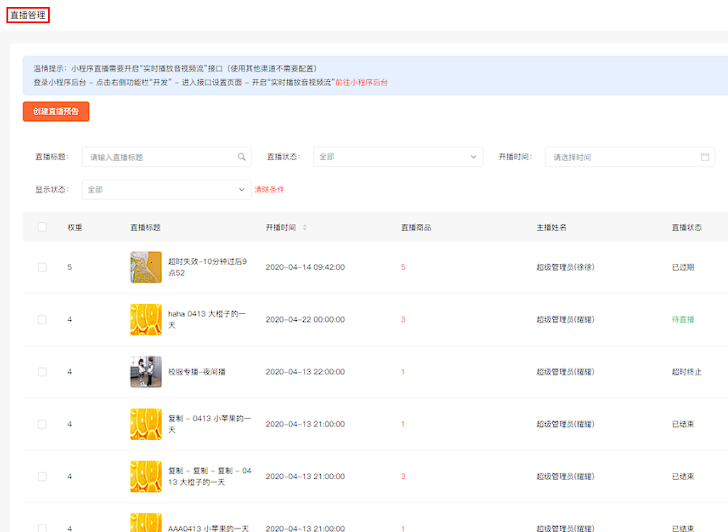Screen dimensions: 728x532
Task: Open the 显示状态 dropdown
Action: pyautogui.click(x=167, y=189)
